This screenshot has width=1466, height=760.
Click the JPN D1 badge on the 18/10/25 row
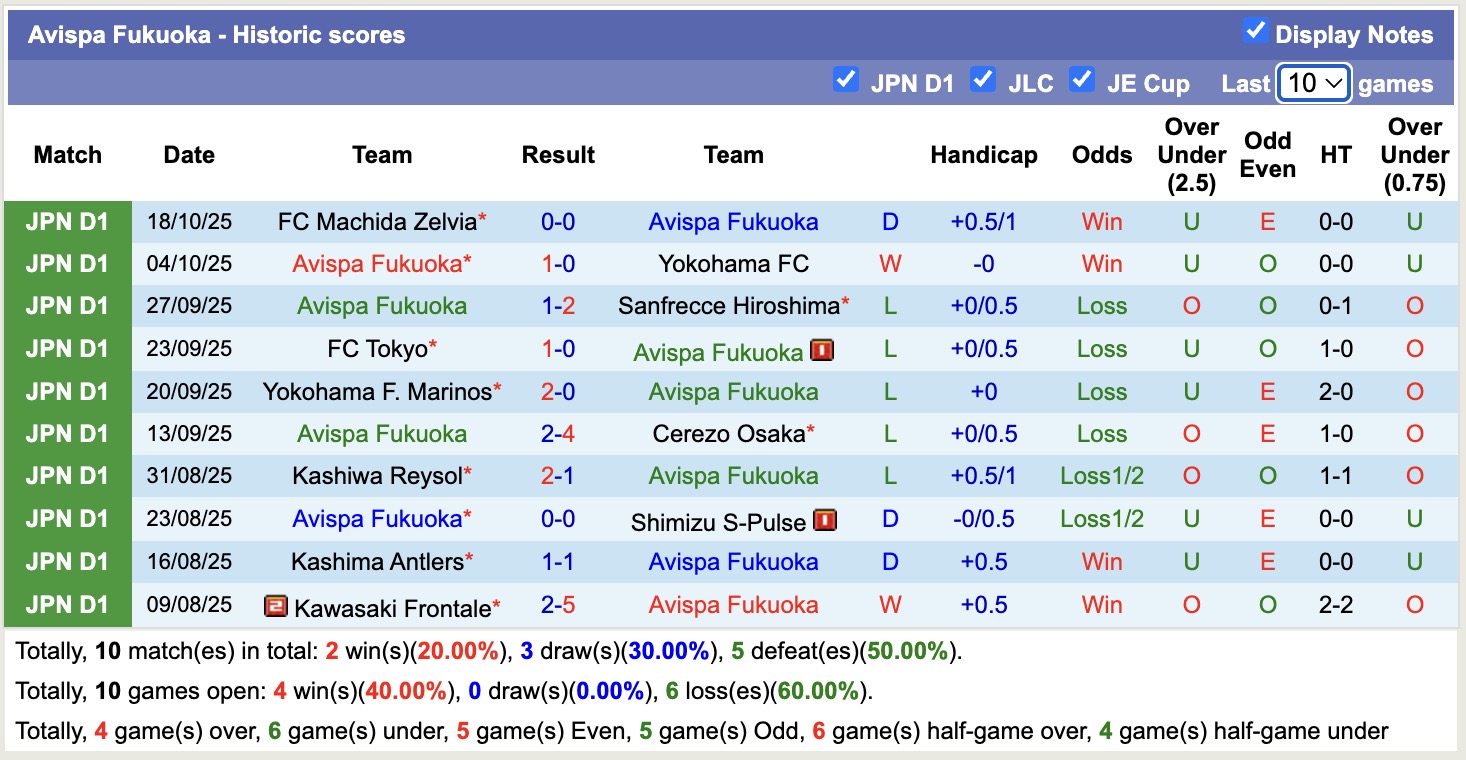pyautogui.click(x=65, y=221)
